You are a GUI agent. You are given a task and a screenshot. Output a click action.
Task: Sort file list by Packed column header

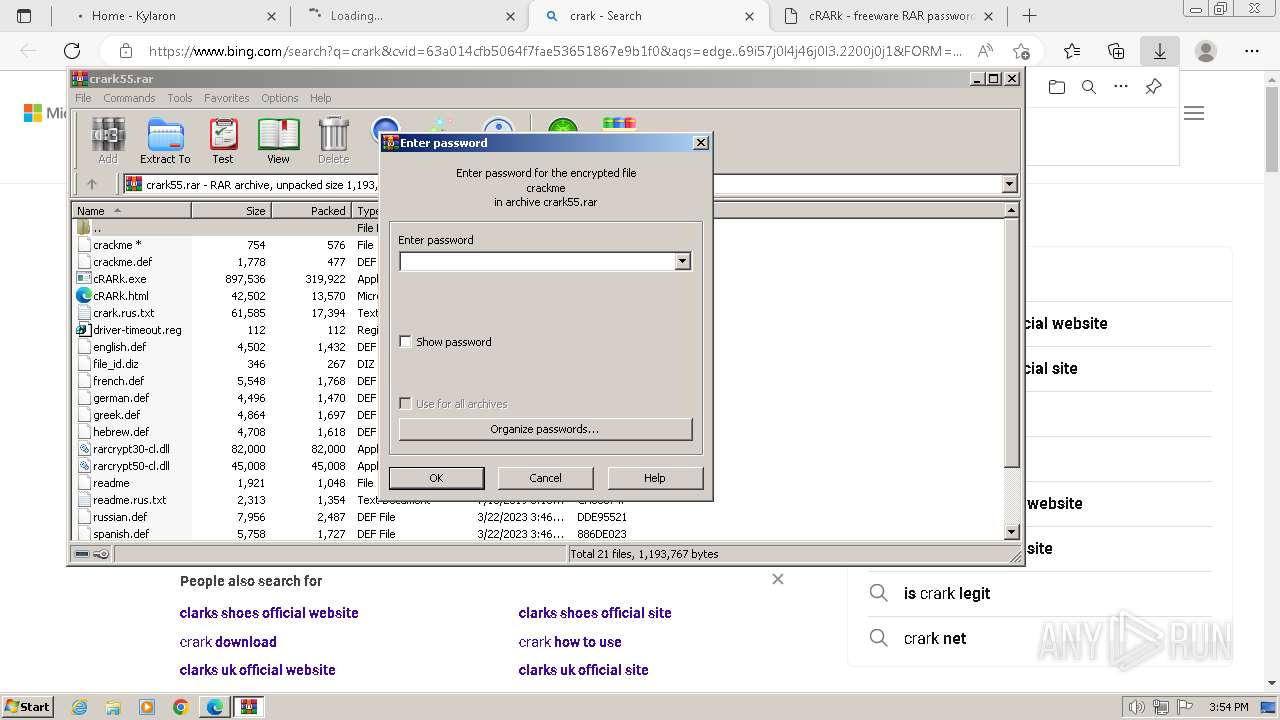click(x=311, y=210)
